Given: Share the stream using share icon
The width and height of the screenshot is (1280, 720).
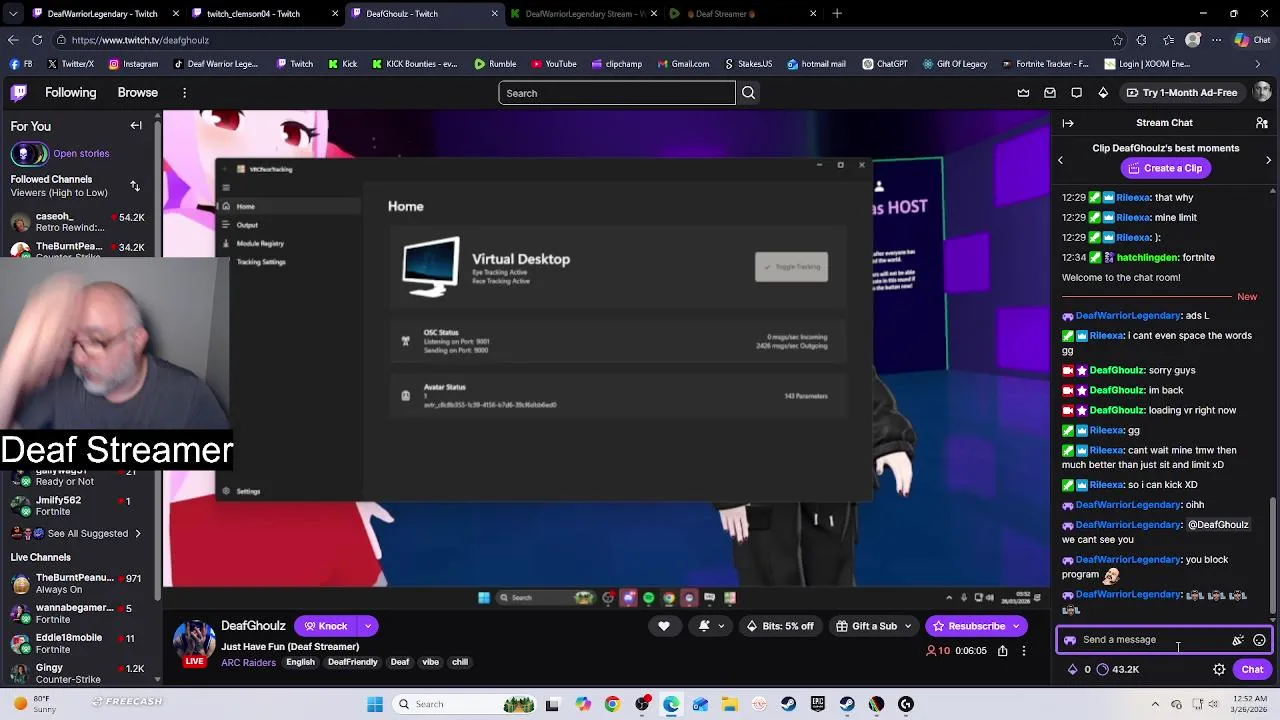Looking at the screenshot, I should (1002, 651).
